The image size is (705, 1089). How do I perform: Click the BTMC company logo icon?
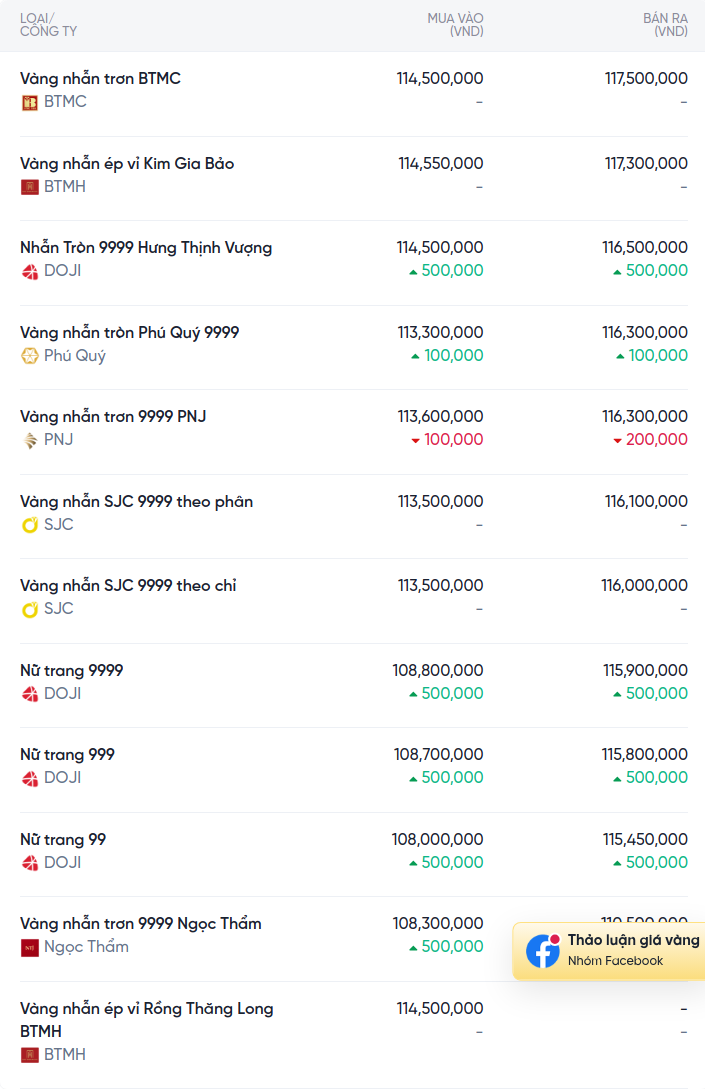tap(29, 103)
